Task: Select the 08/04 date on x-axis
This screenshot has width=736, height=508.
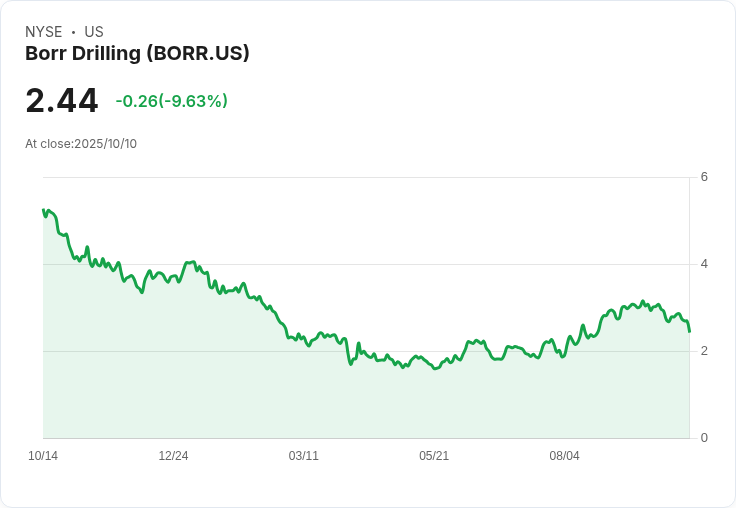Action: 564,456
